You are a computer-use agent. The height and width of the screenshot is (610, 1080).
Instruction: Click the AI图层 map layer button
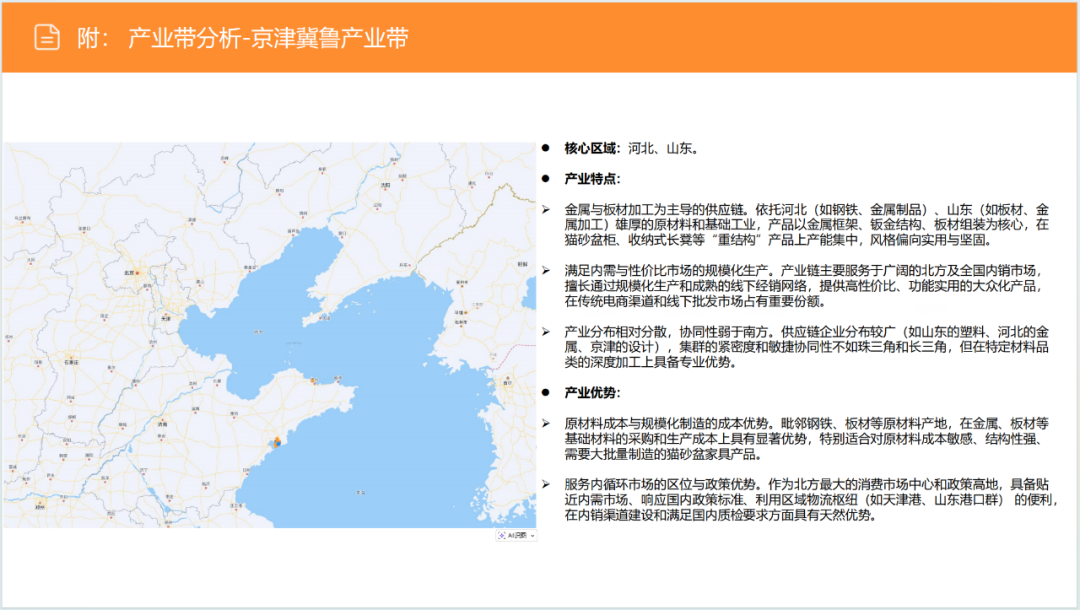click(515, 535)
